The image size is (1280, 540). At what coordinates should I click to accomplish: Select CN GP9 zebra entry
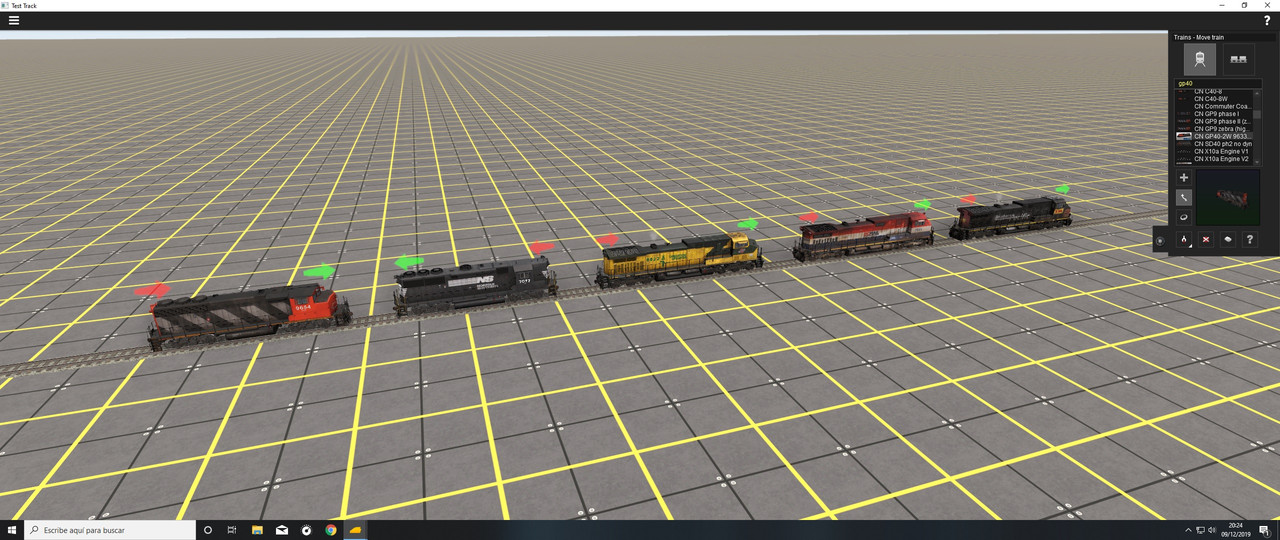click(1213, 129)
